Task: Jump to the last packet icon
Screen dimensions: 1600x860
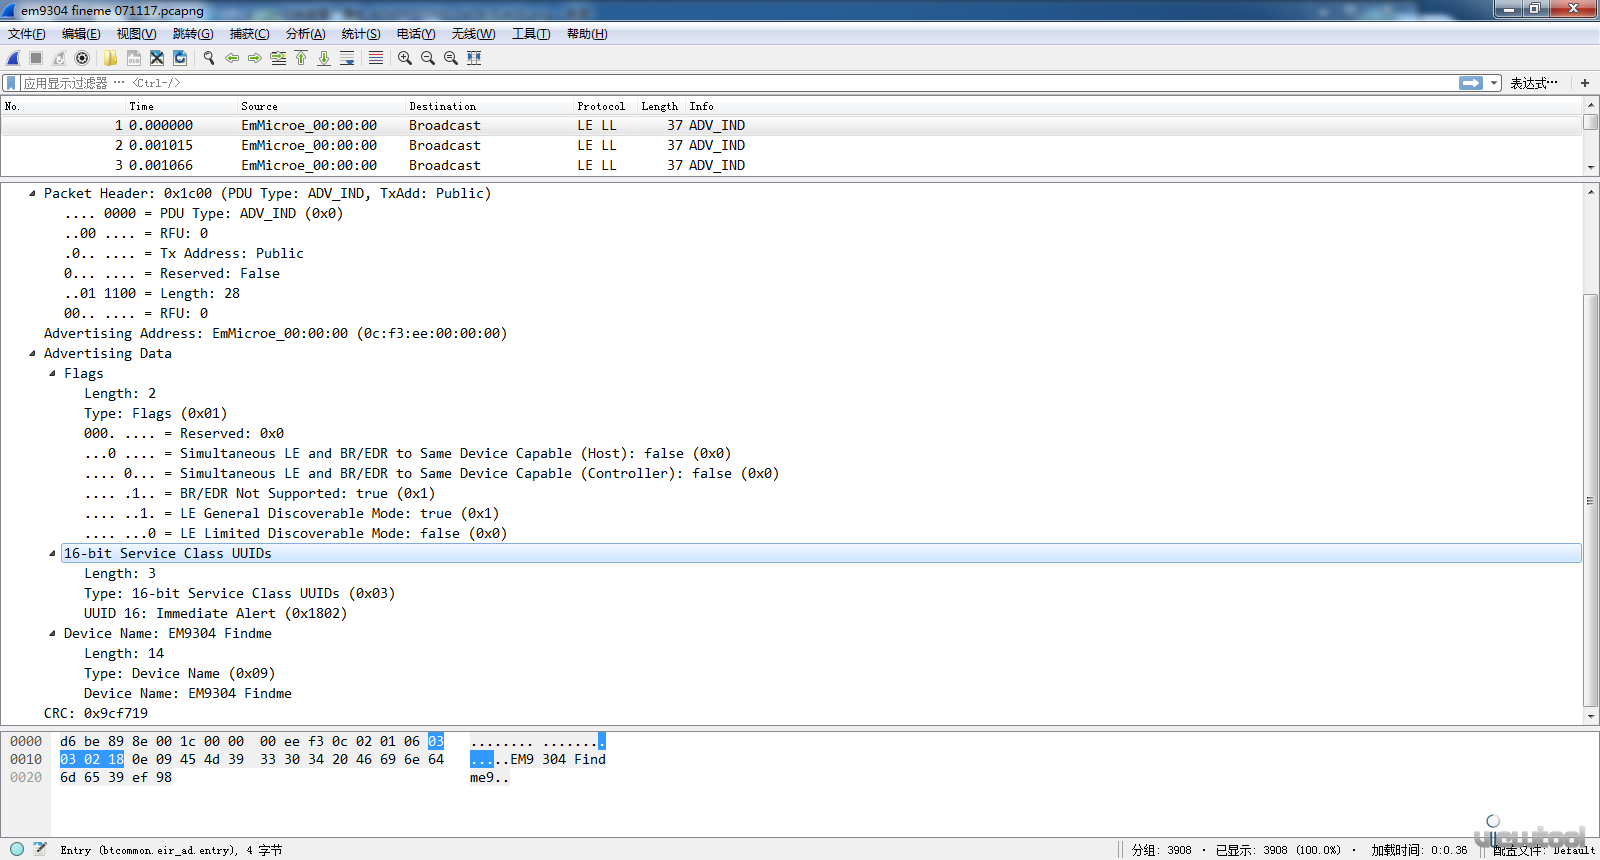Action: 324,58
